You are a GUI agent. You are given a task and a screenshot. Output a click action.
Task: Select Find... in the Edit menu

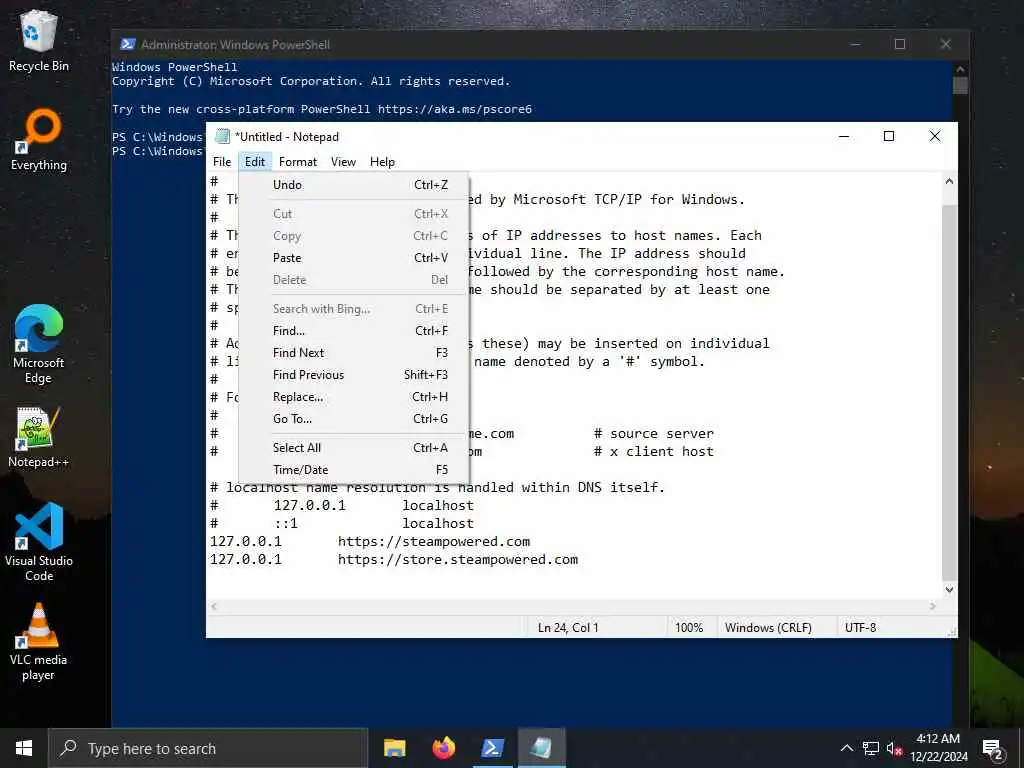click(354, 331)
